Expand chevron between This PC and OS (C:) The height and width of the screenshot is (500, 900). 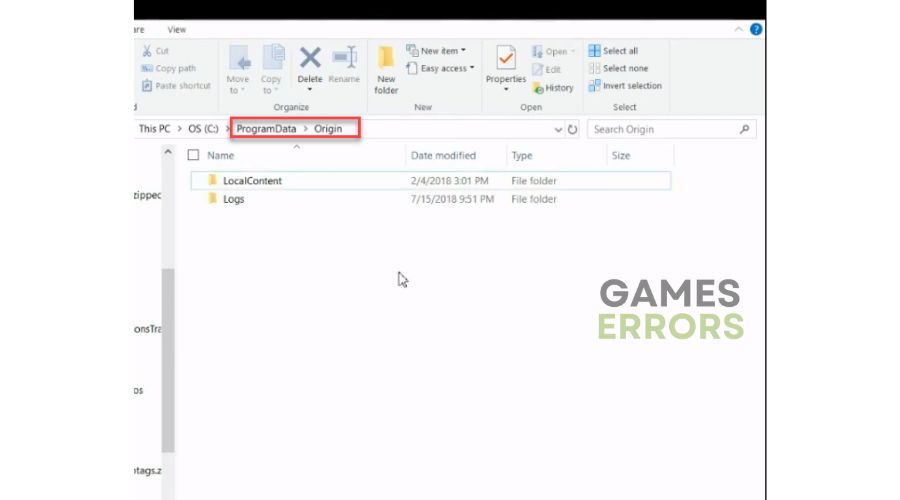(180, 129)
